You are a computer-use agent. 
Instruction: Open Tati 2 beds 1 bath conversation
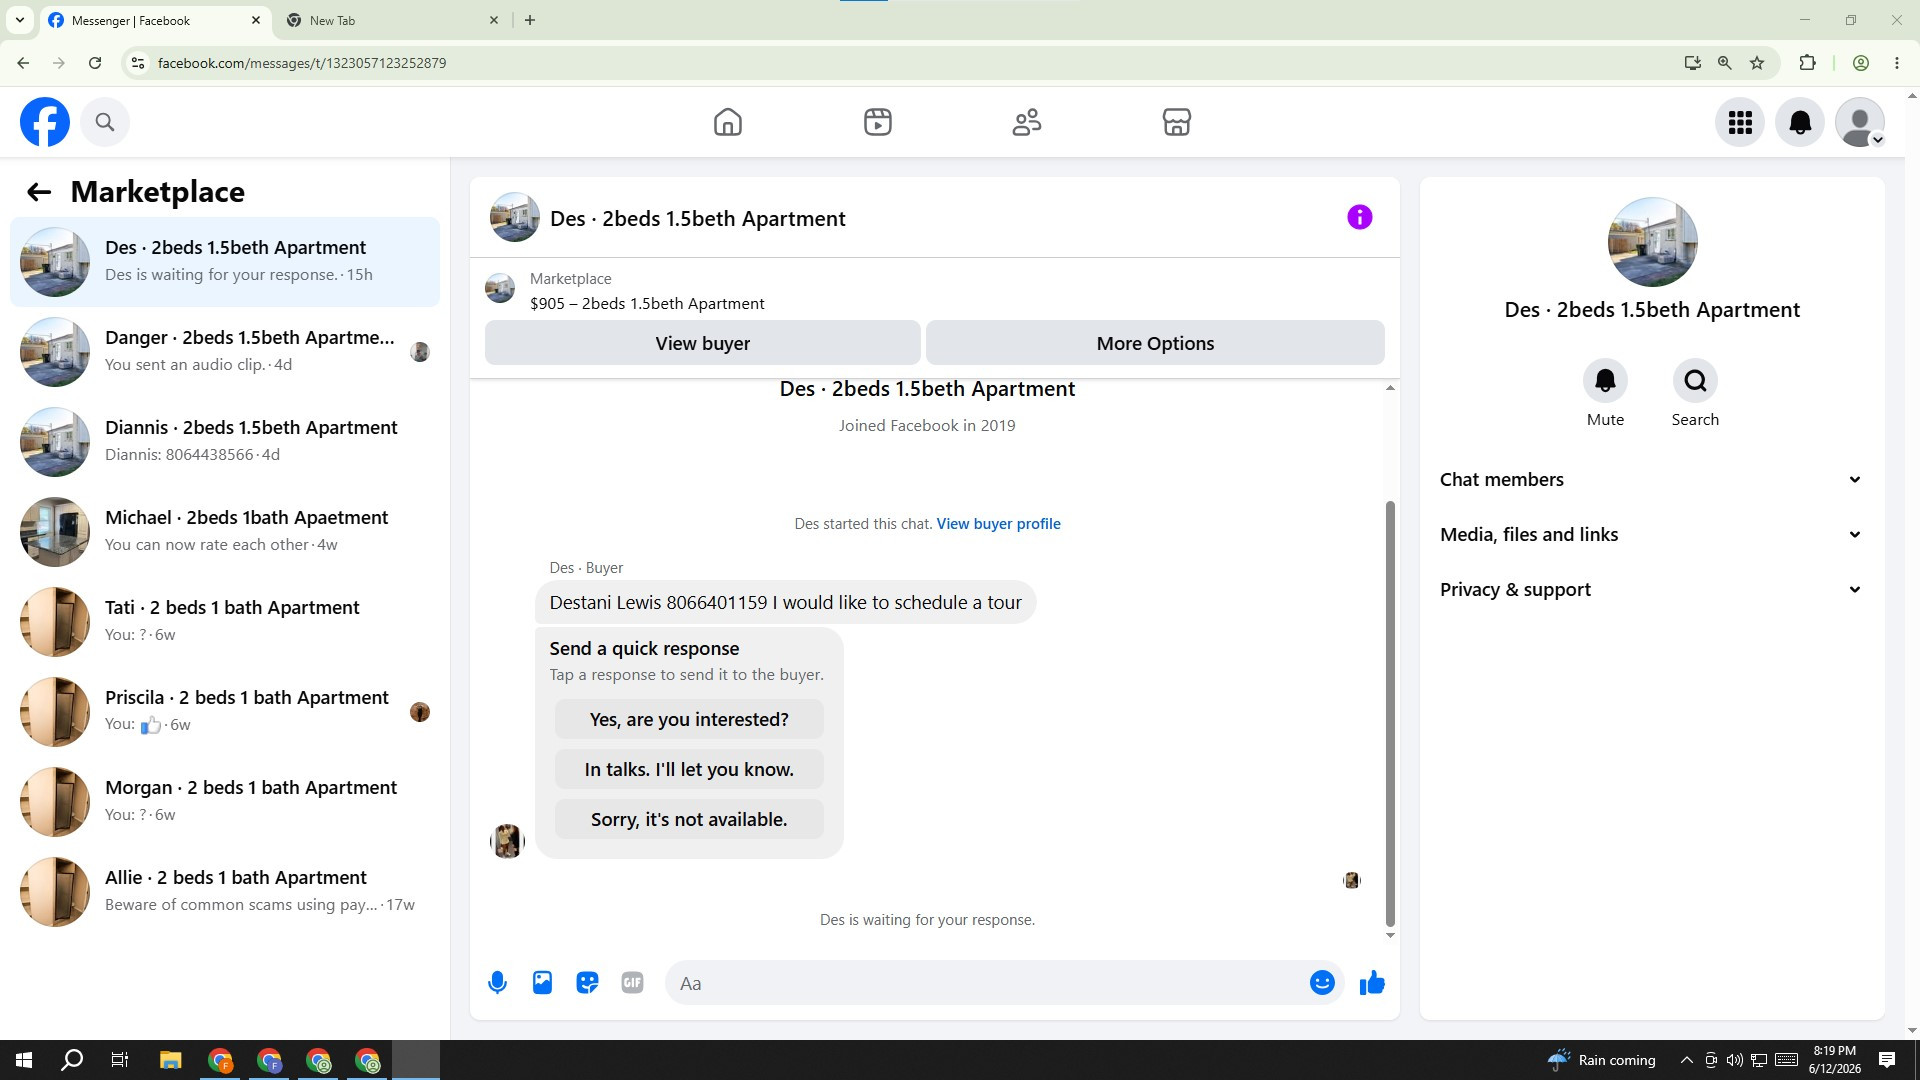[225, 622]
